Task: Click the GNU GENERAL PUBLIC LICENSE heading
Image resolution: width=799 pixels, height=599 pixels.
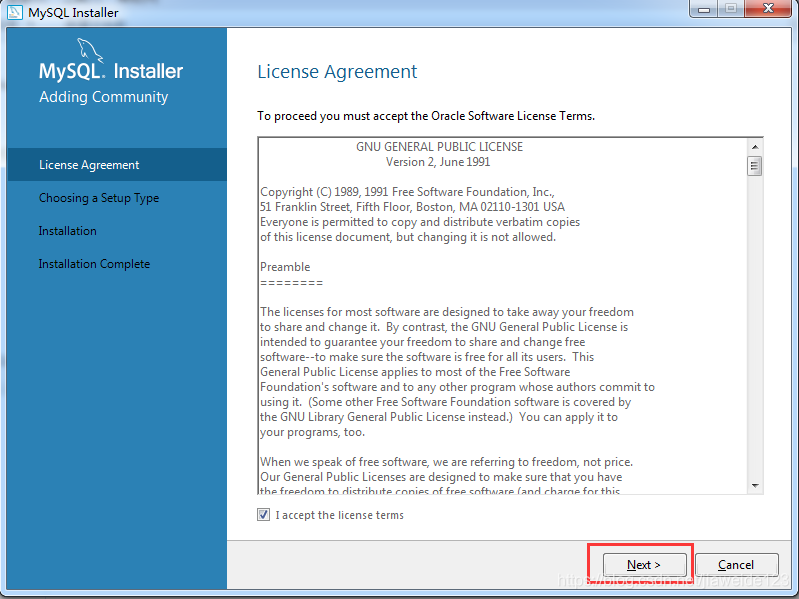Action: pyautogui.click(x=439, y=147)
